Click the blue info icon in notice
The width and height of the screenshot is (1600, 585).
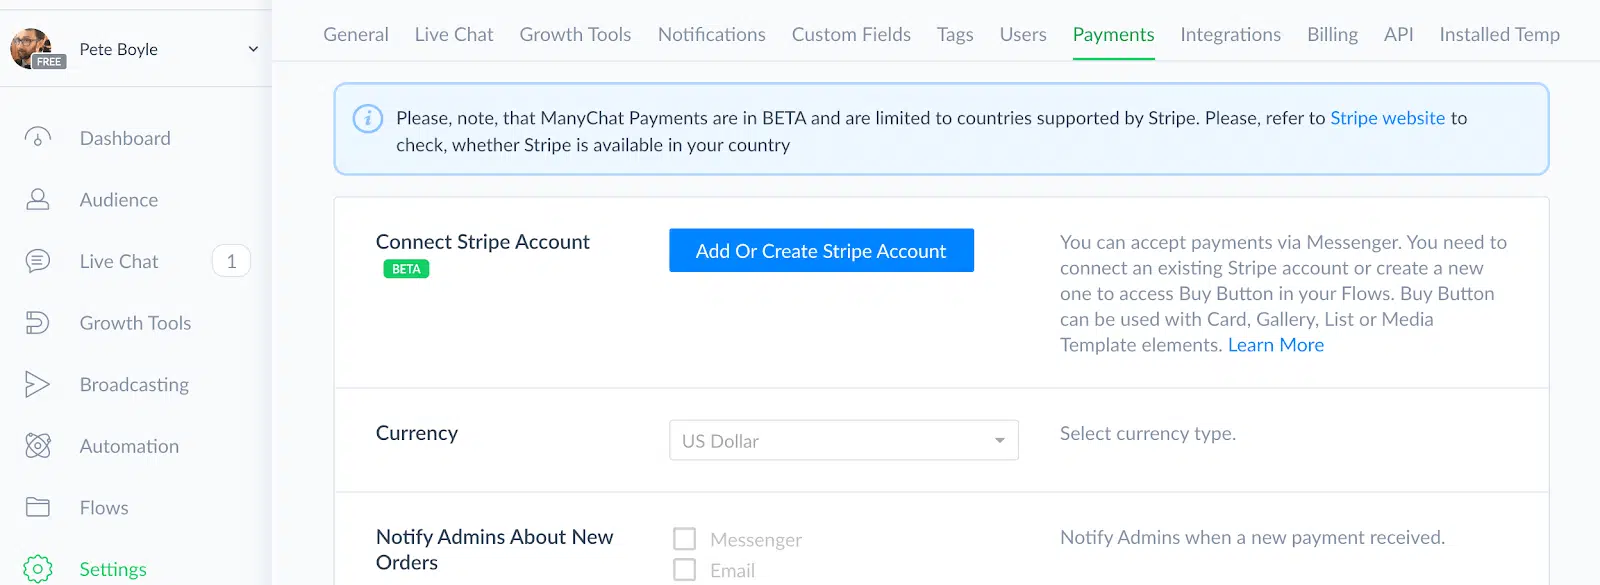click(368, 119)
